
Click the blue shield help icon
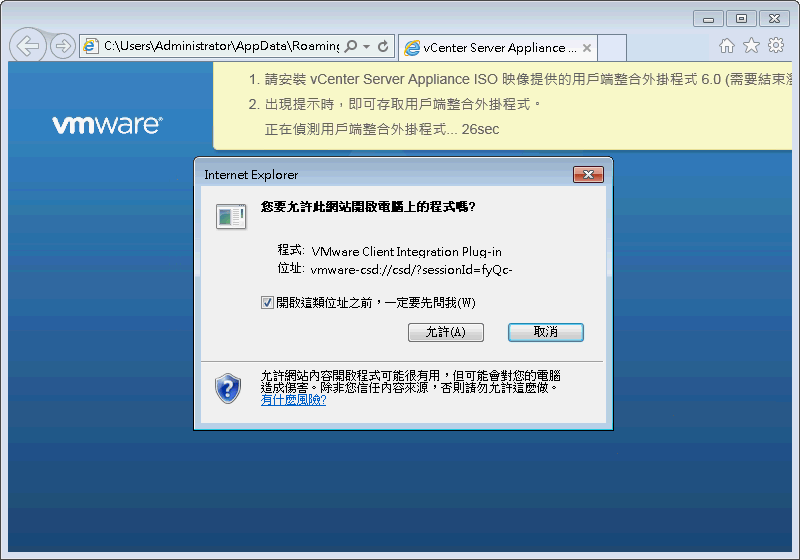pyautogui.click(x=228, y=388)
